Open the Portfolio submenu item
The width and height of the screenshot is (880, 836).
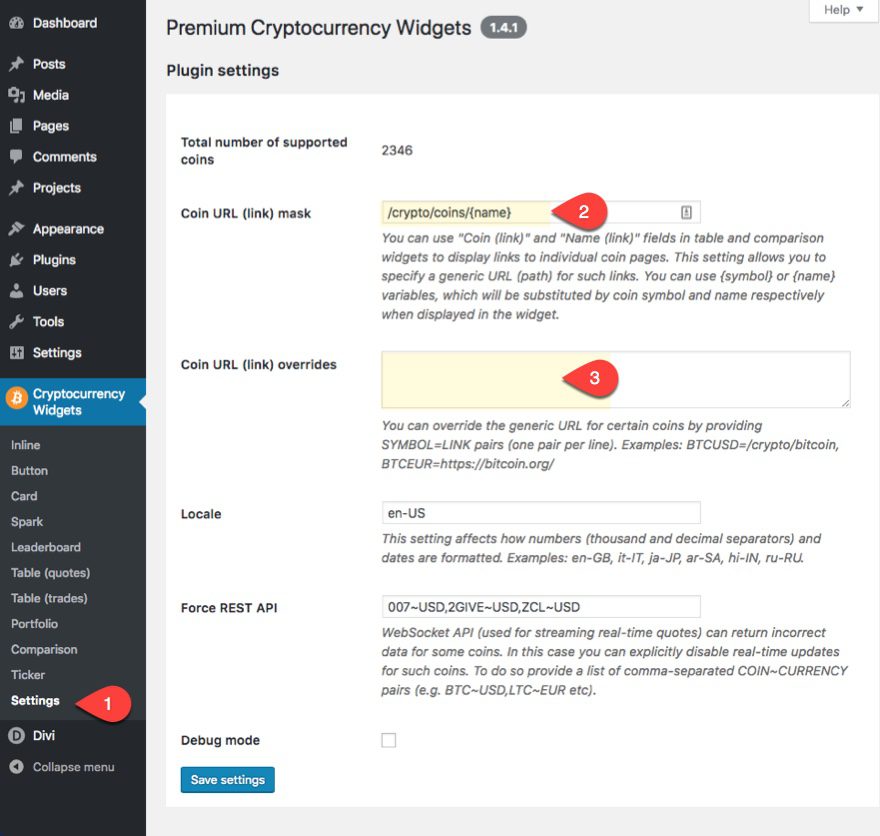click(35, 624)
